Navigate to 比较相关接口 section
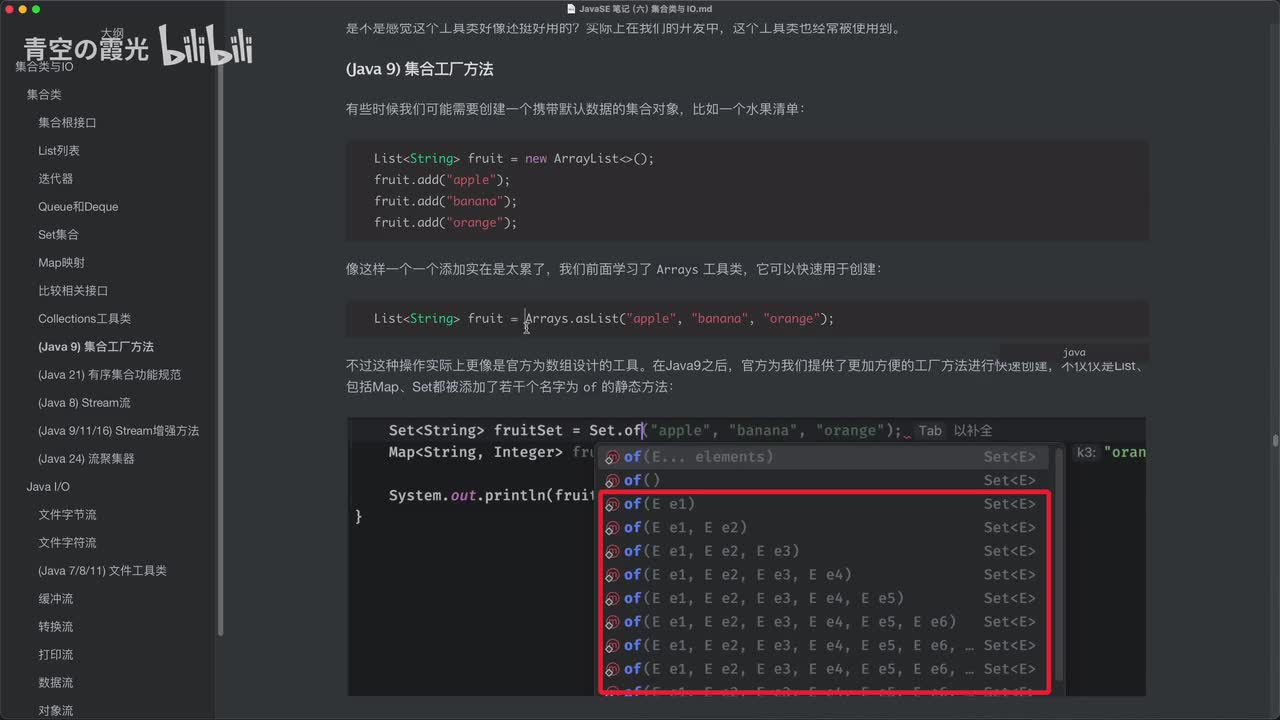The image size is (1280, 720). 73,290
